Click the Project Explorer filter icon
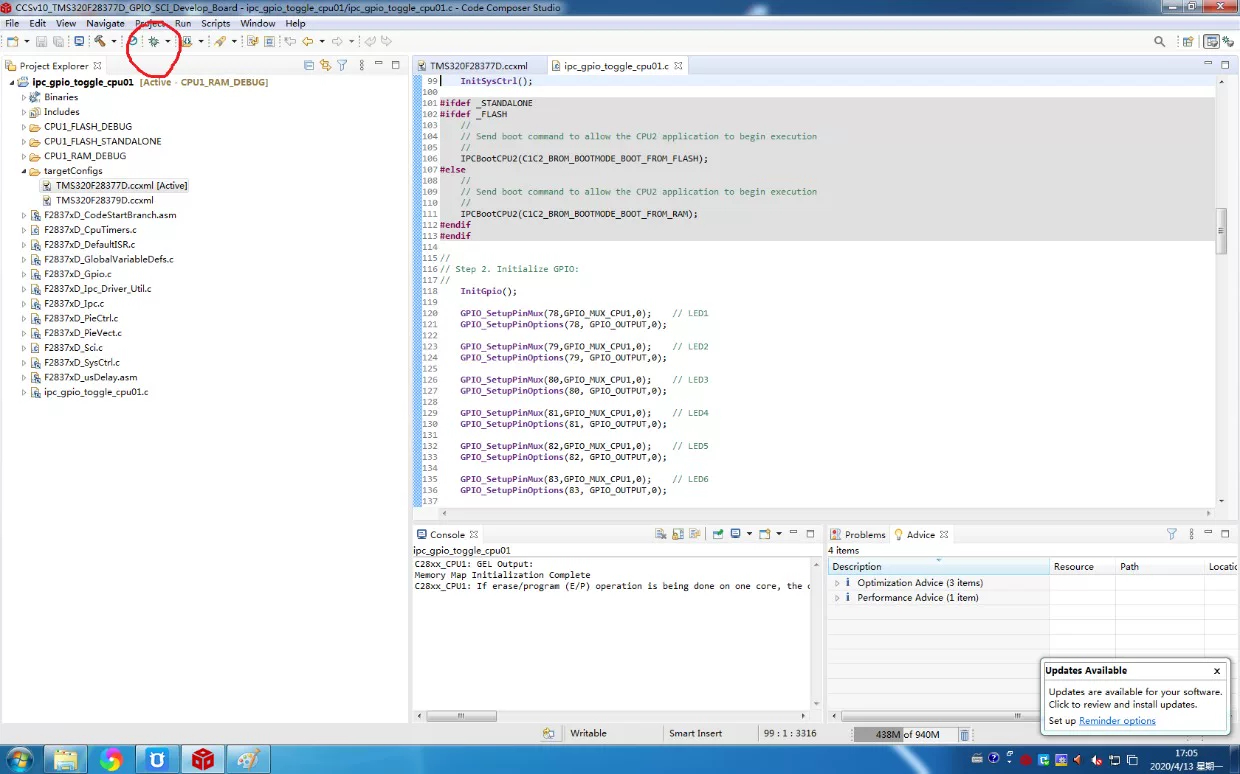The width and height of the screenshot is (1240, 774). pyautogui.click(x=342, y=65)
